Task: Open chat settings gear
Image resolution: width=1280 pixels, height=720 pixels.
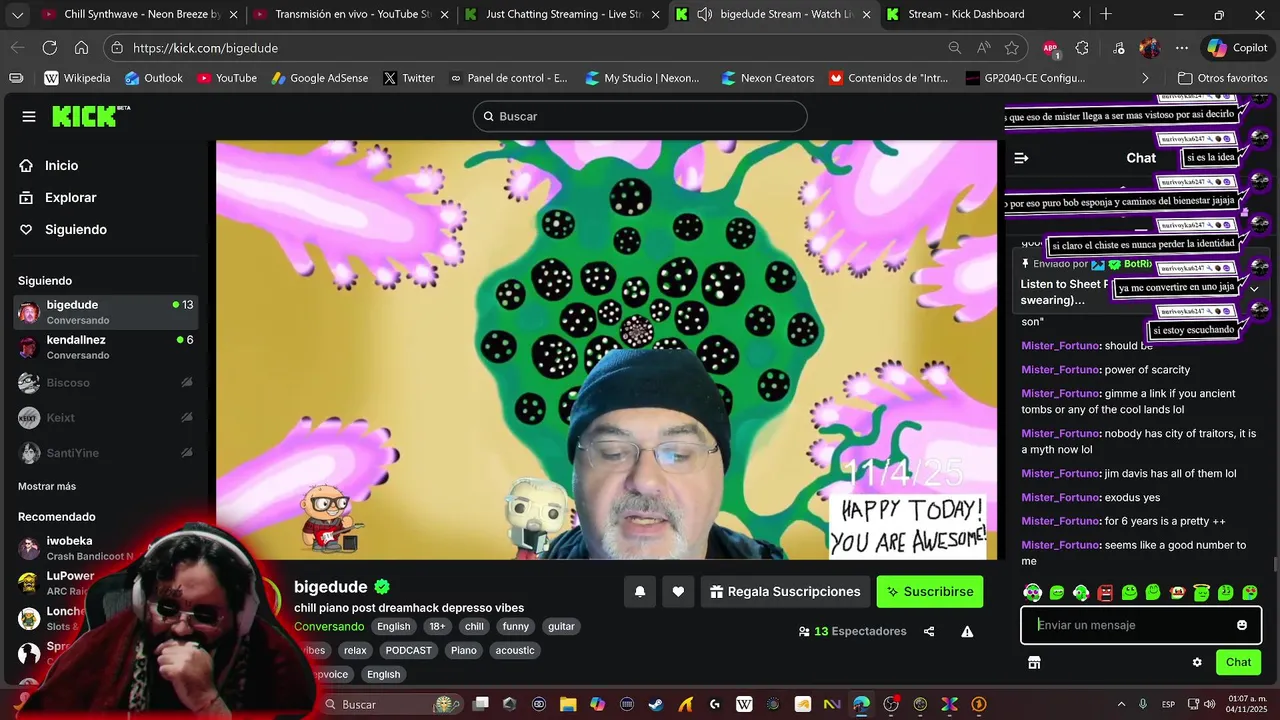Action: point(1197,662)
